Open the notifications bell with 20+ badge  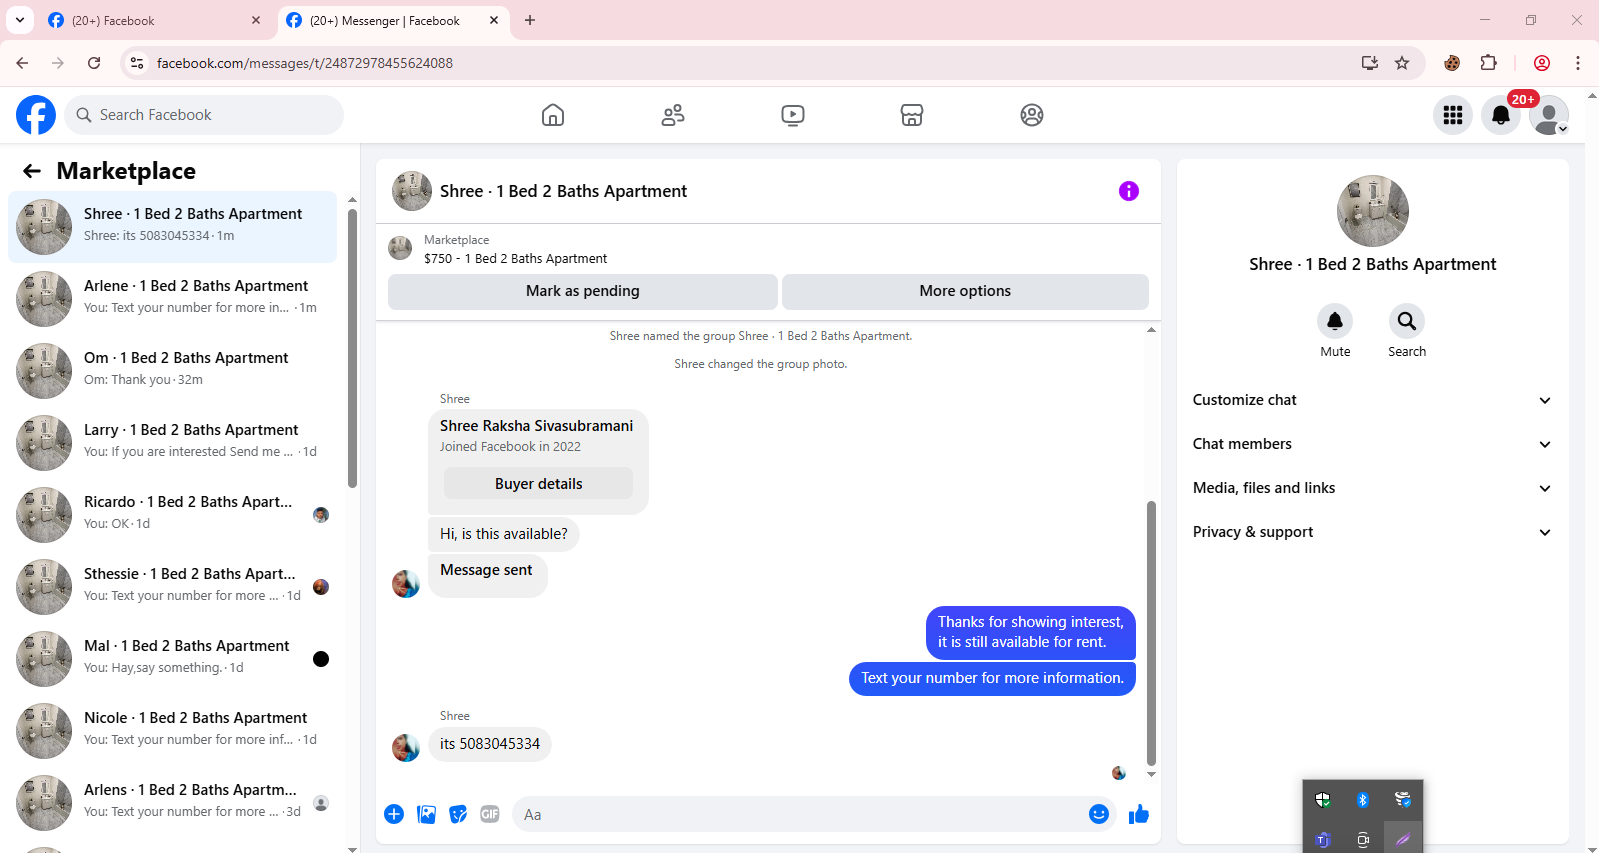click(x=1501, y=115)
